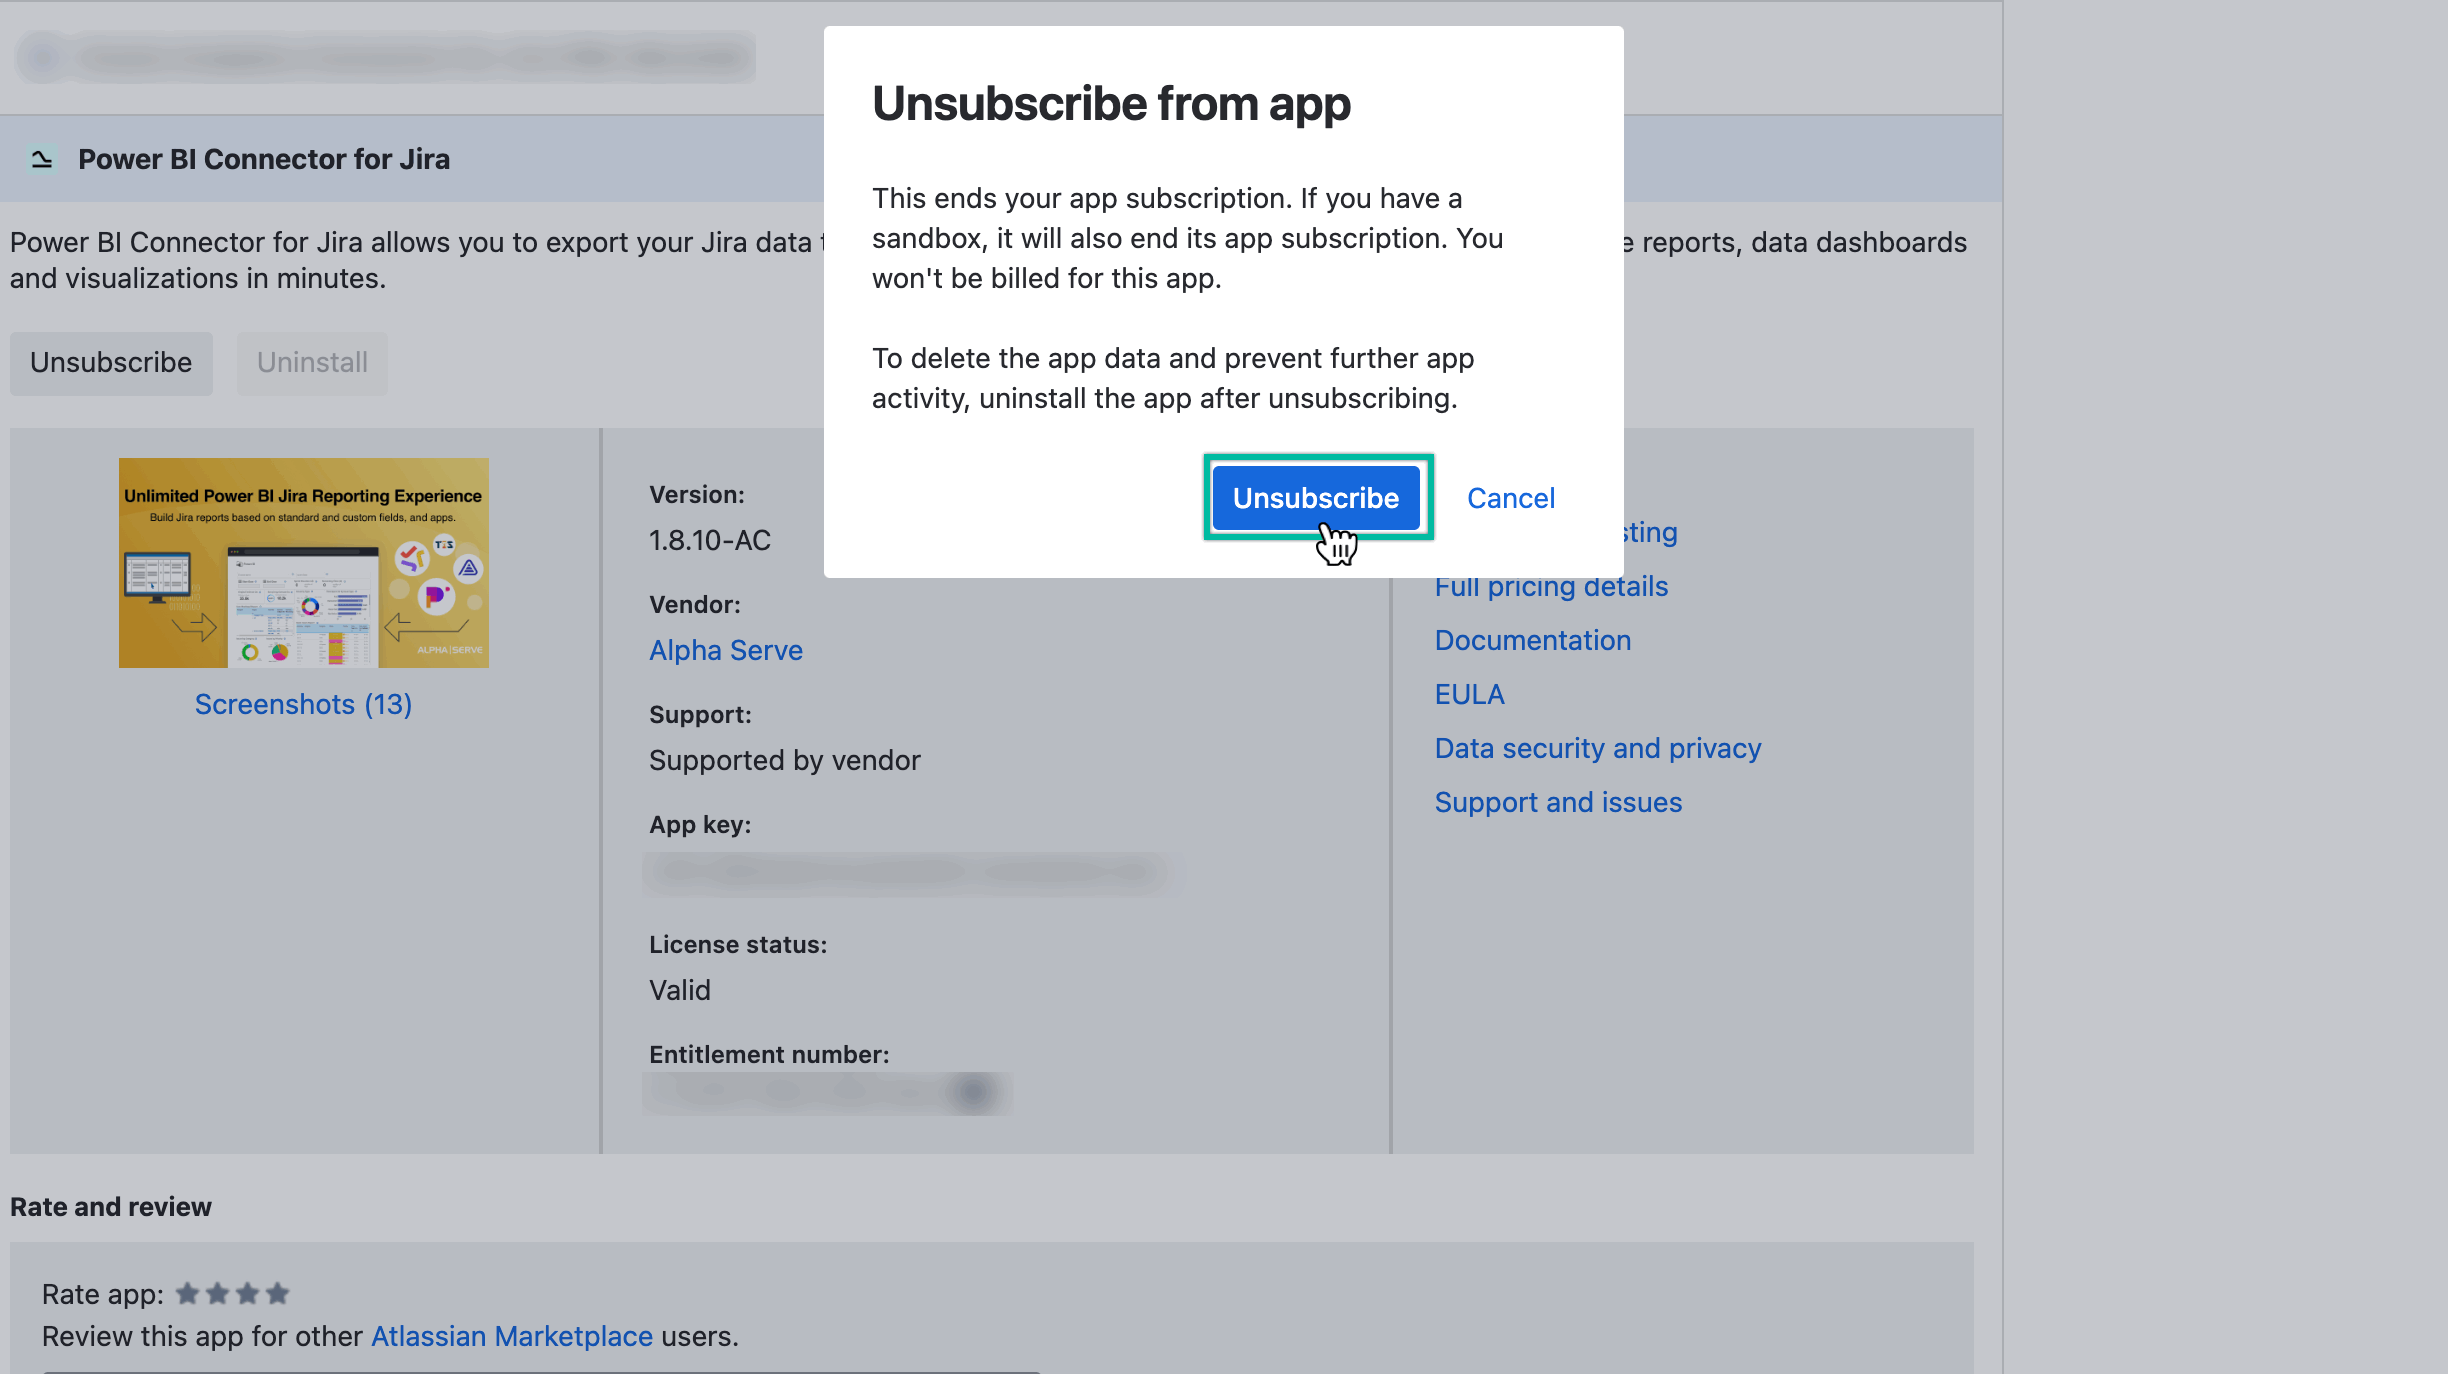The height and width of the screenshot is (1374, 2448).
Task: Rate the app with the first star
Action: point(189,1293)
